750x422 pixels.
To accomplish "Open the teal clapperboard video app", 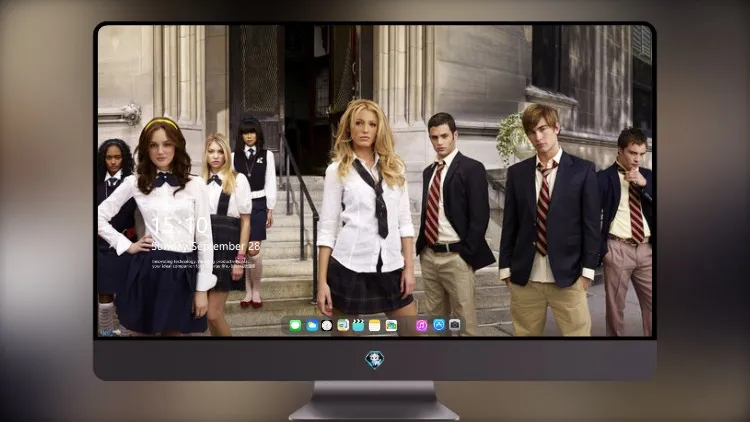I will coord(358,326).
